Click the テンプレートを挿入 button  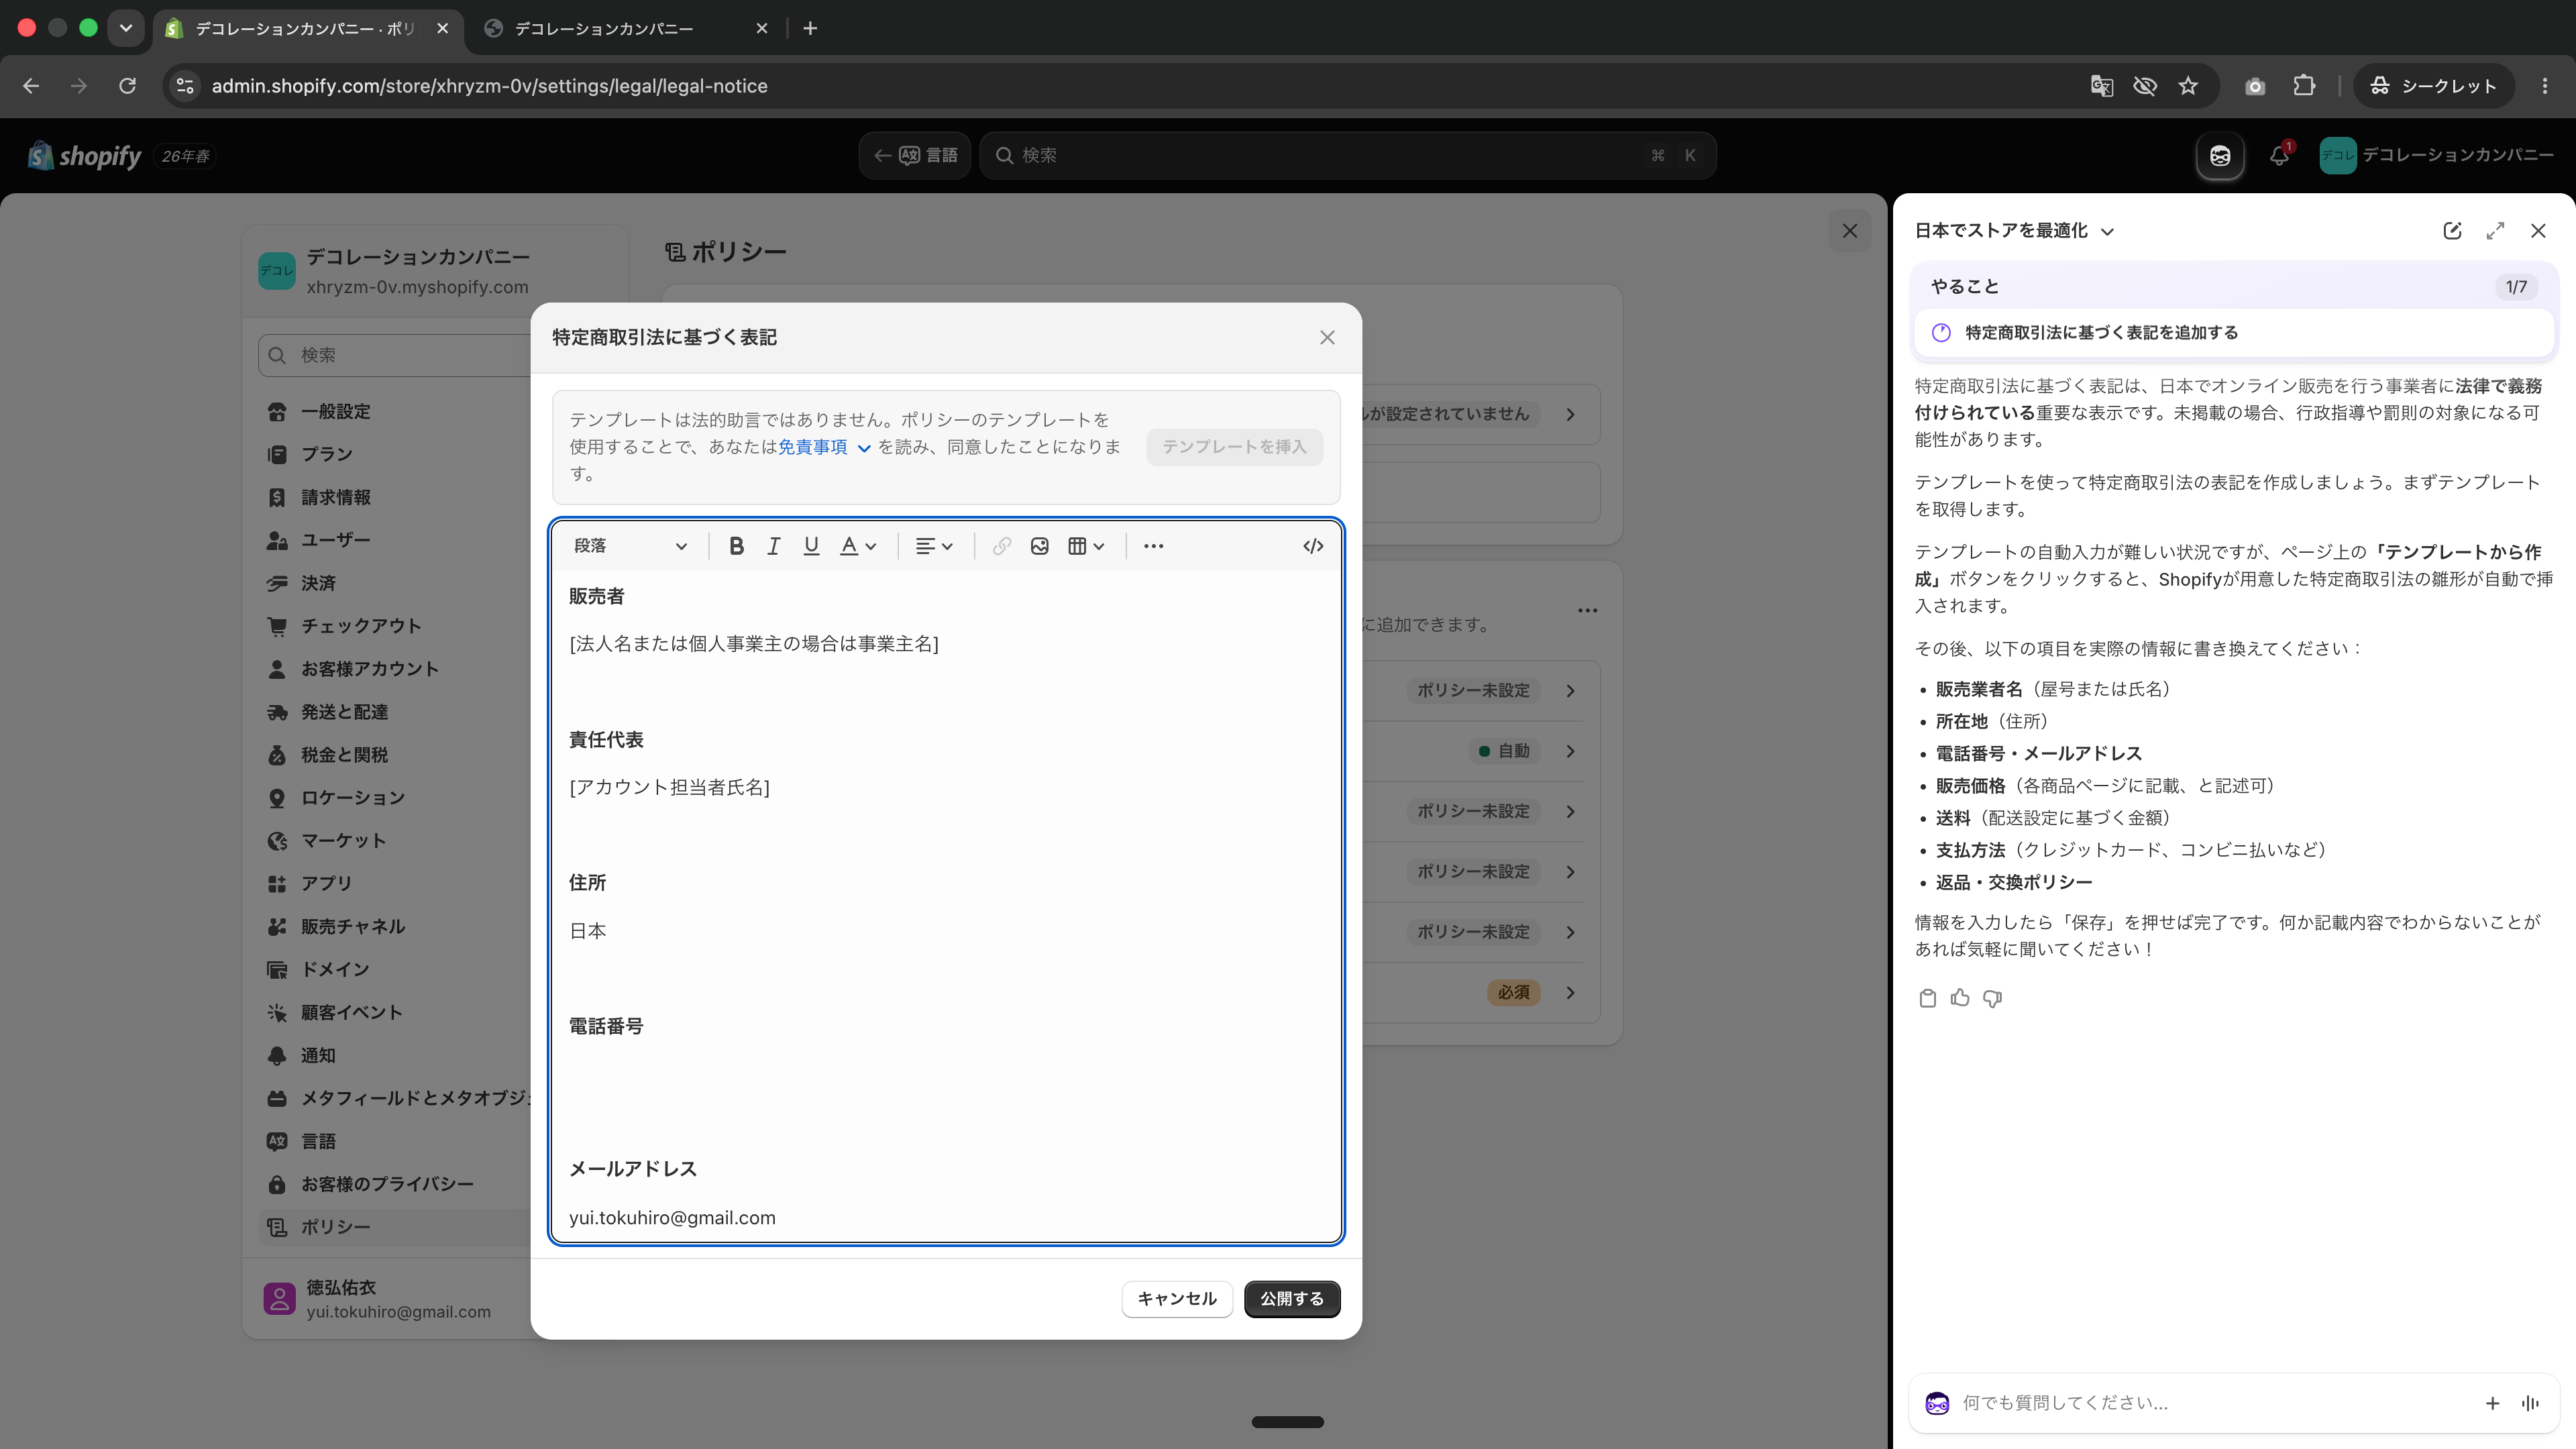[x=1234, y=447]
